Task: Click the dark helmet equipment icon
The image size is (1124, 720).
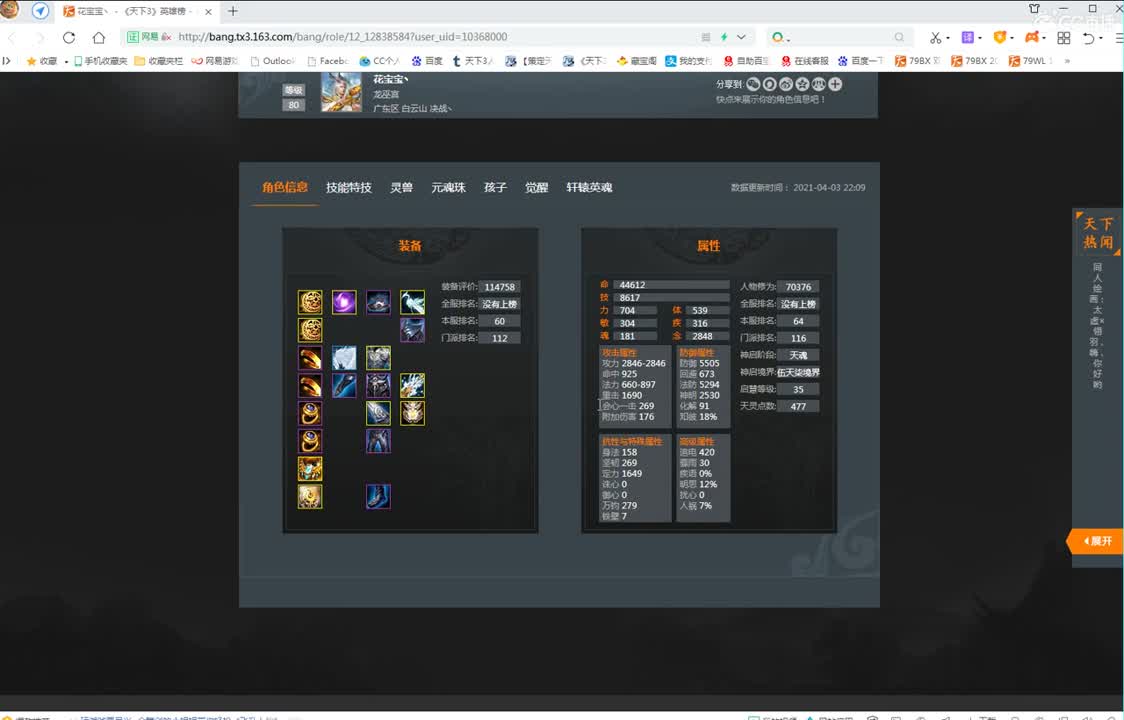Action: [378, 302]
